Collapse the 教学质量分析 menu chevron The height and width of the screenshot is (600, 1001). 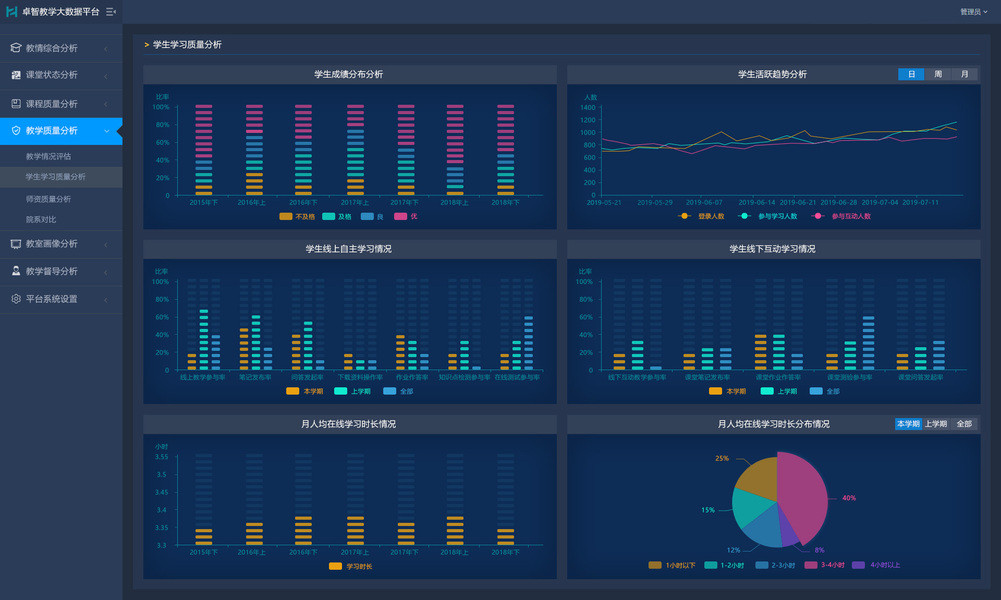coord(107,131)
